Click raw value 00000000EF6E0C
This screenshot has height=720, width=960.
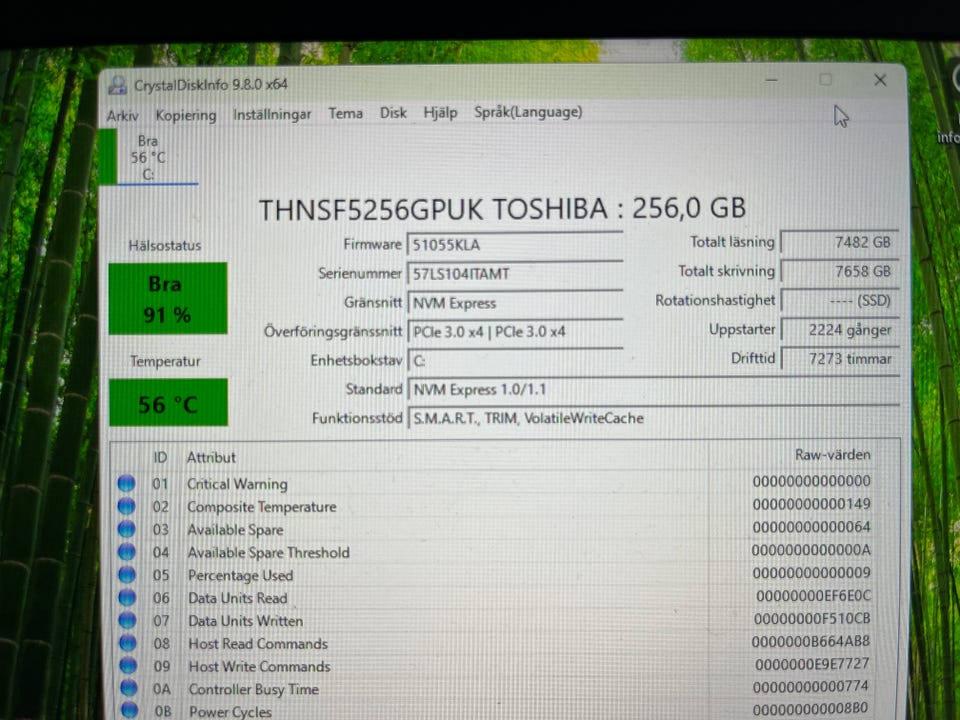click(813, 596)
